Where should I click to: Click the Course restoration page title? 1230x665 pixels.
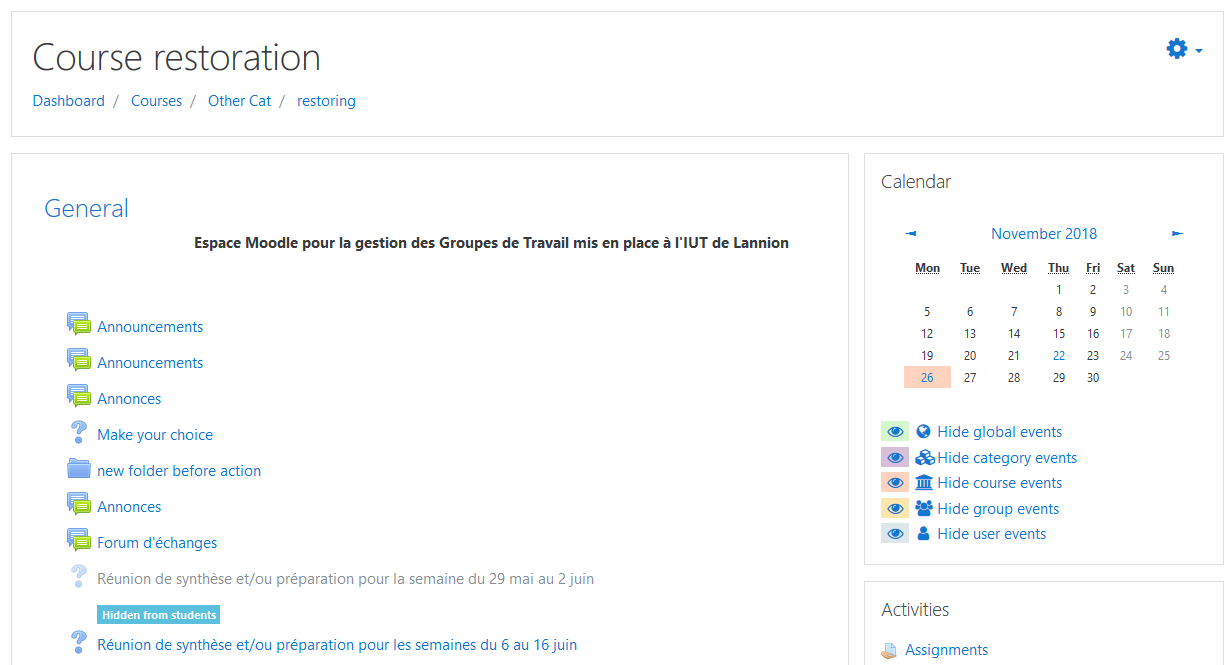177,58
